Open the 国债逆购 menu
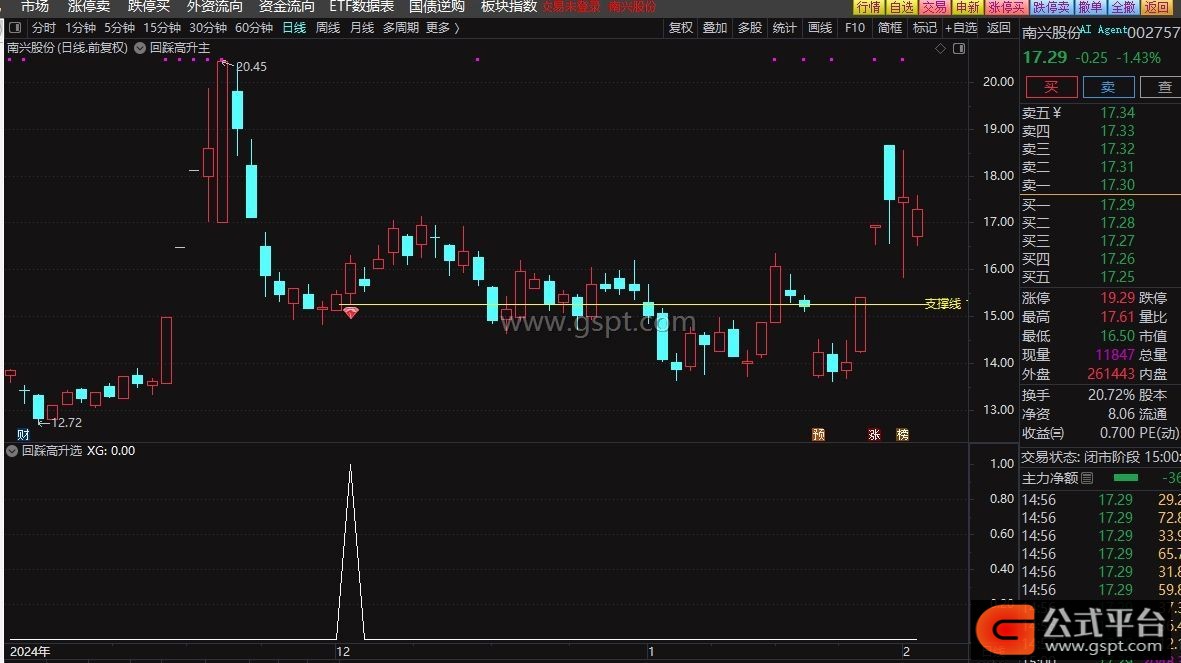This screenshot has height=663, width=1181. pyautogui.click(x=438, y=7)
